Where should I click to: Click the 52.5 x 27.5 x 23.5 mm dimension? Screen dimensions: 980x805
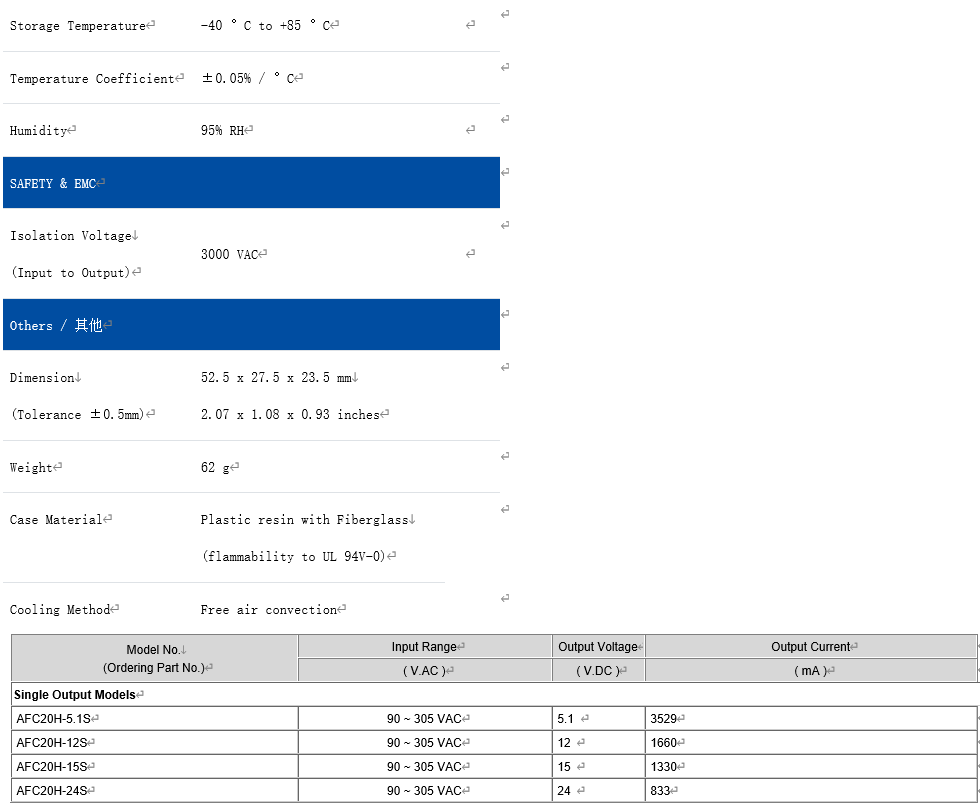pos(276,378)
